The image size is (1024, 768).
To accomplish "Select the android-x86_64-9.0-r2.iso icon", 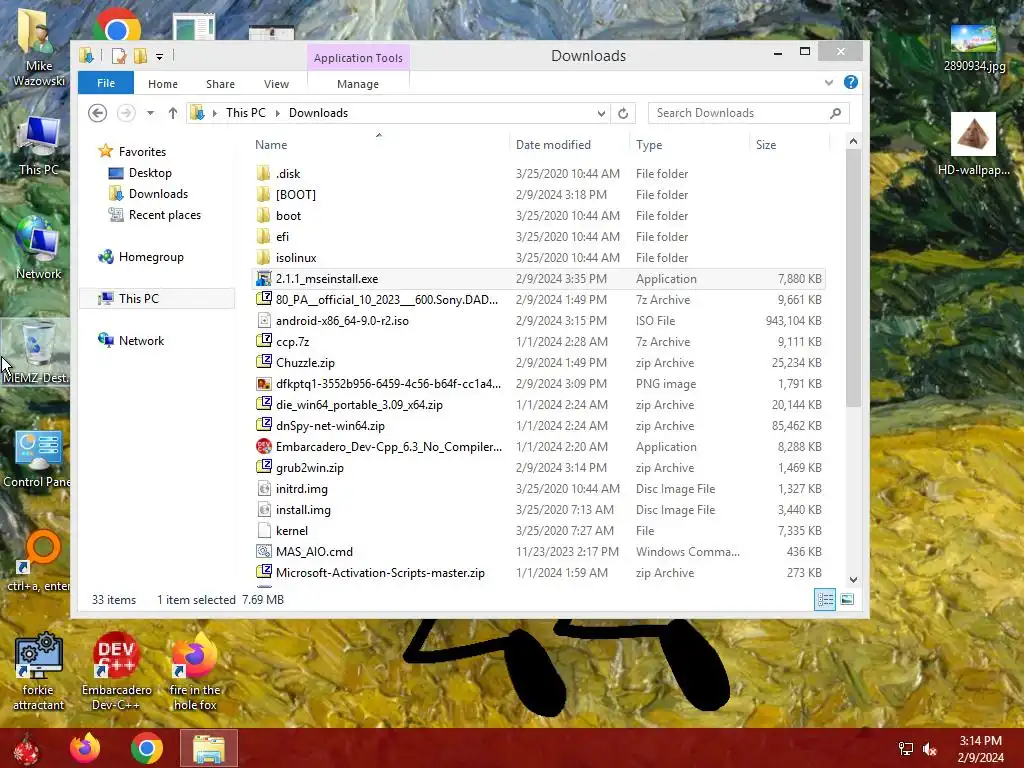I will (x=263, y=321).
